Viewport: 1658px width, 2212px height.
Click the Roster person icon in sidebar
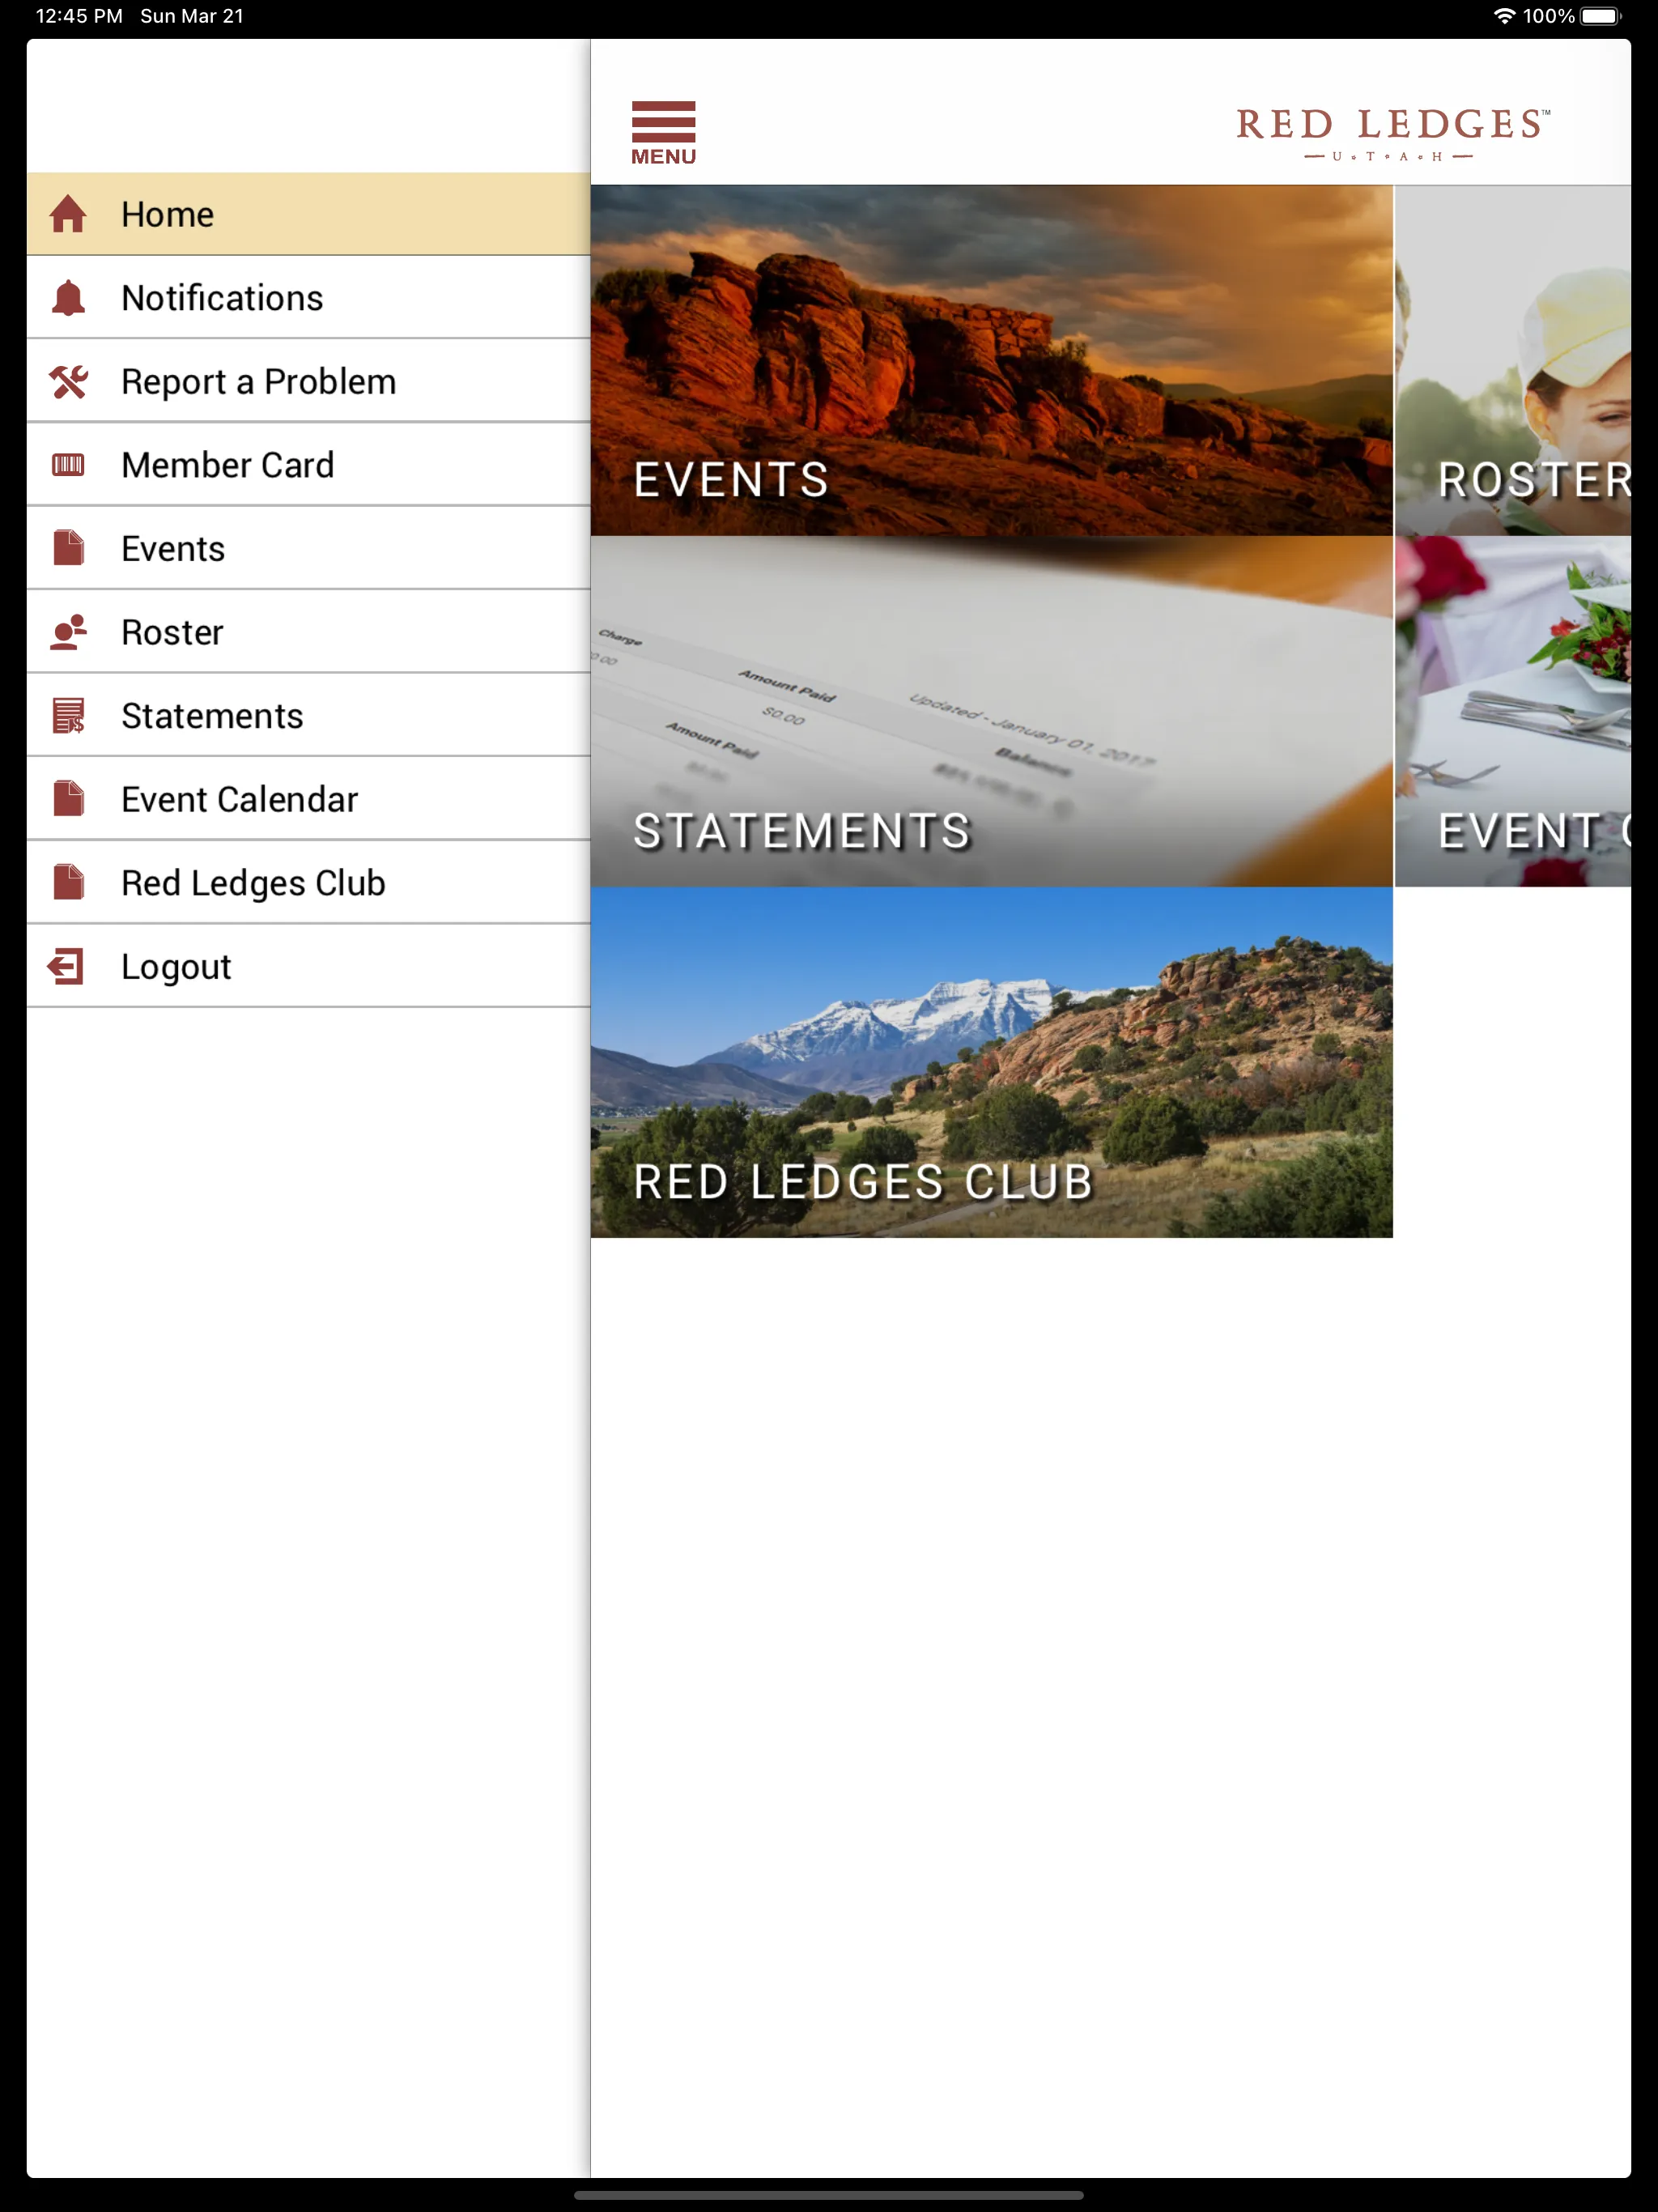[x=68, y=632]
